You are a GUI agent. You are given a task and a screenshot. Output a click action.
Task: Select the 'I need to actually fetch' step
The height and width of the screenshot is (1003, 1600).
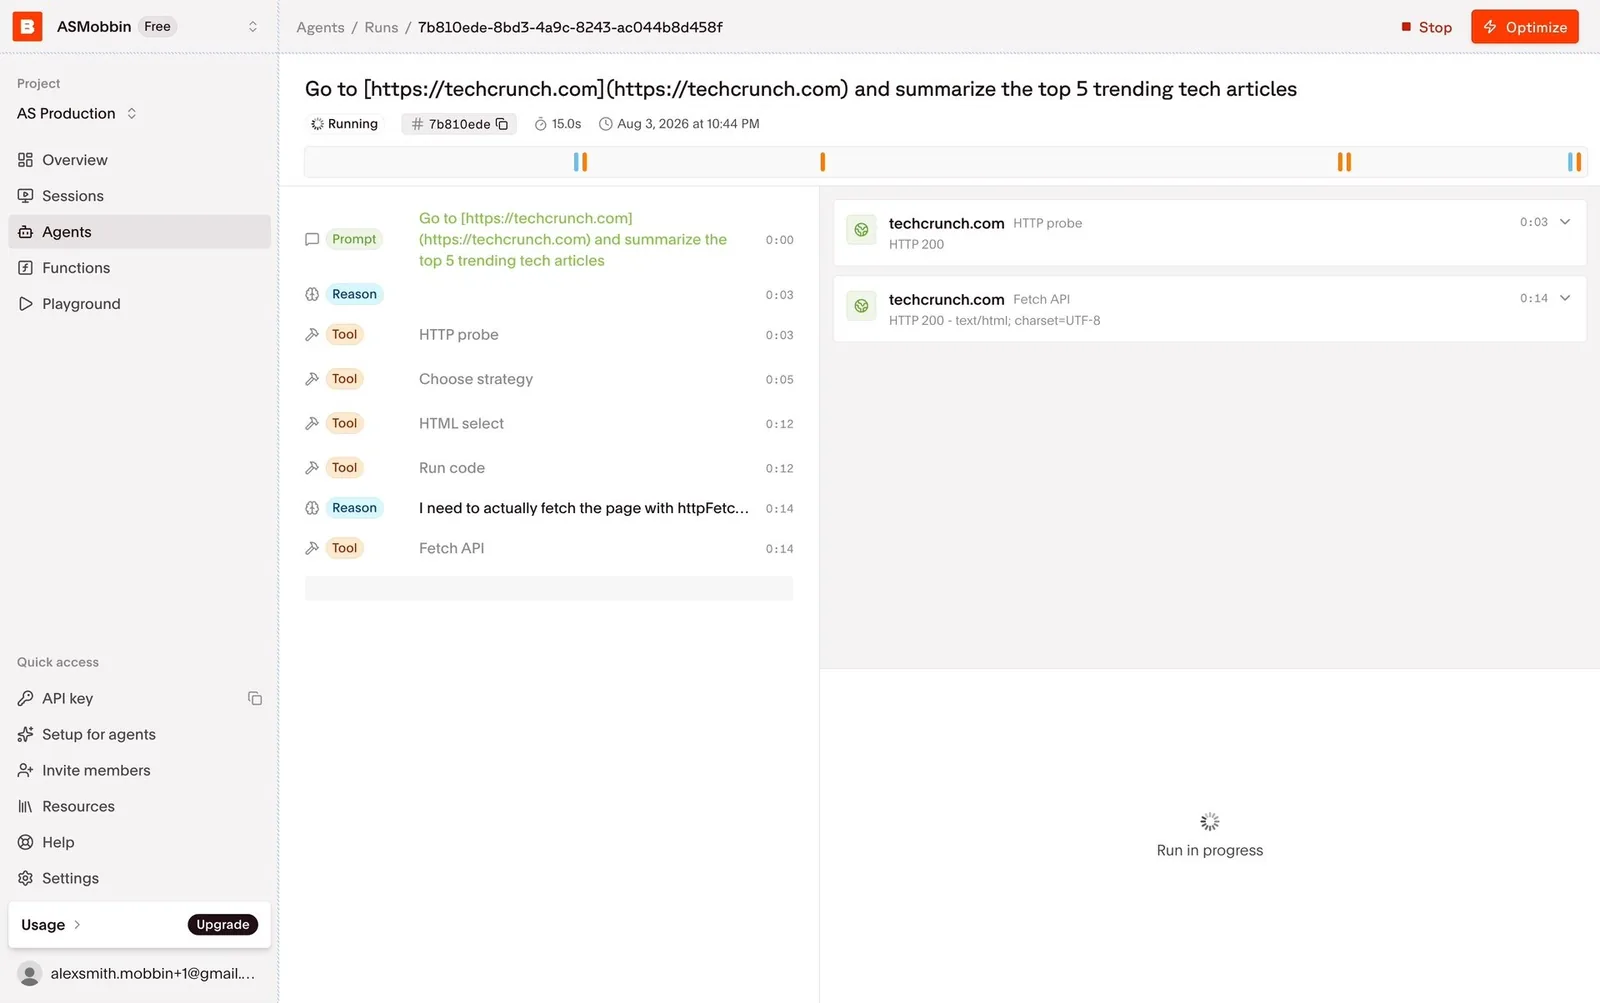click(549, 508)
